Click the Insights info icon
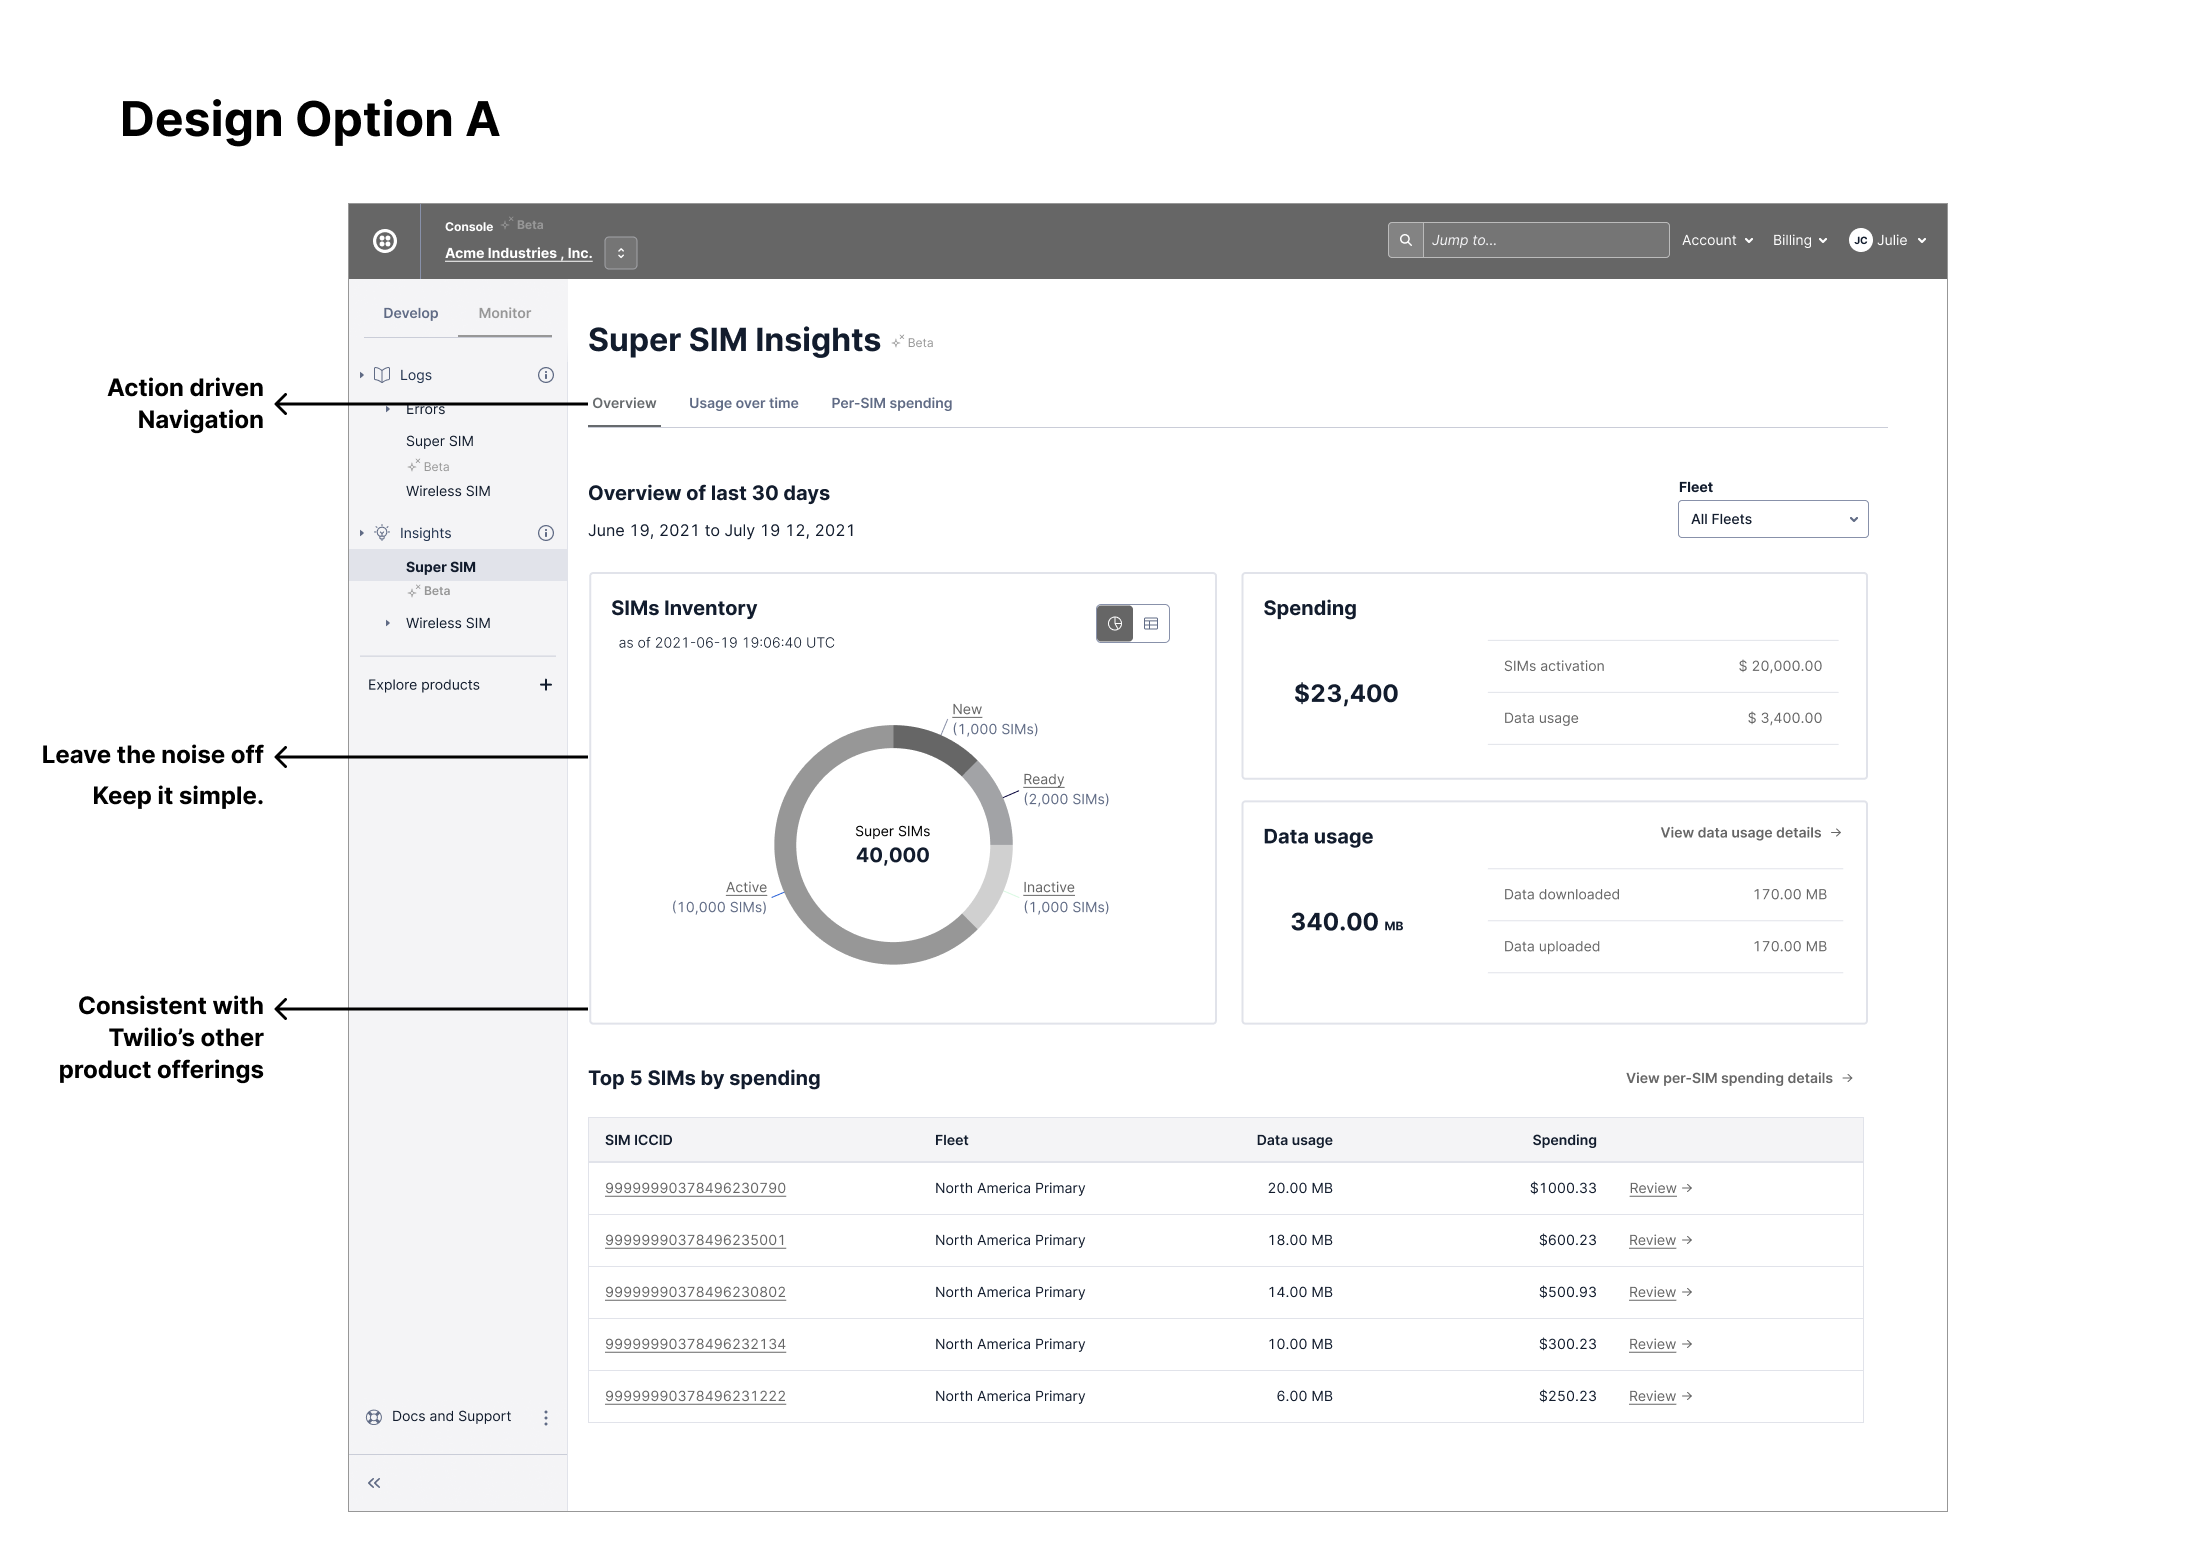This screenshot has height=1553, width=2208. click(x=546, y=533)
